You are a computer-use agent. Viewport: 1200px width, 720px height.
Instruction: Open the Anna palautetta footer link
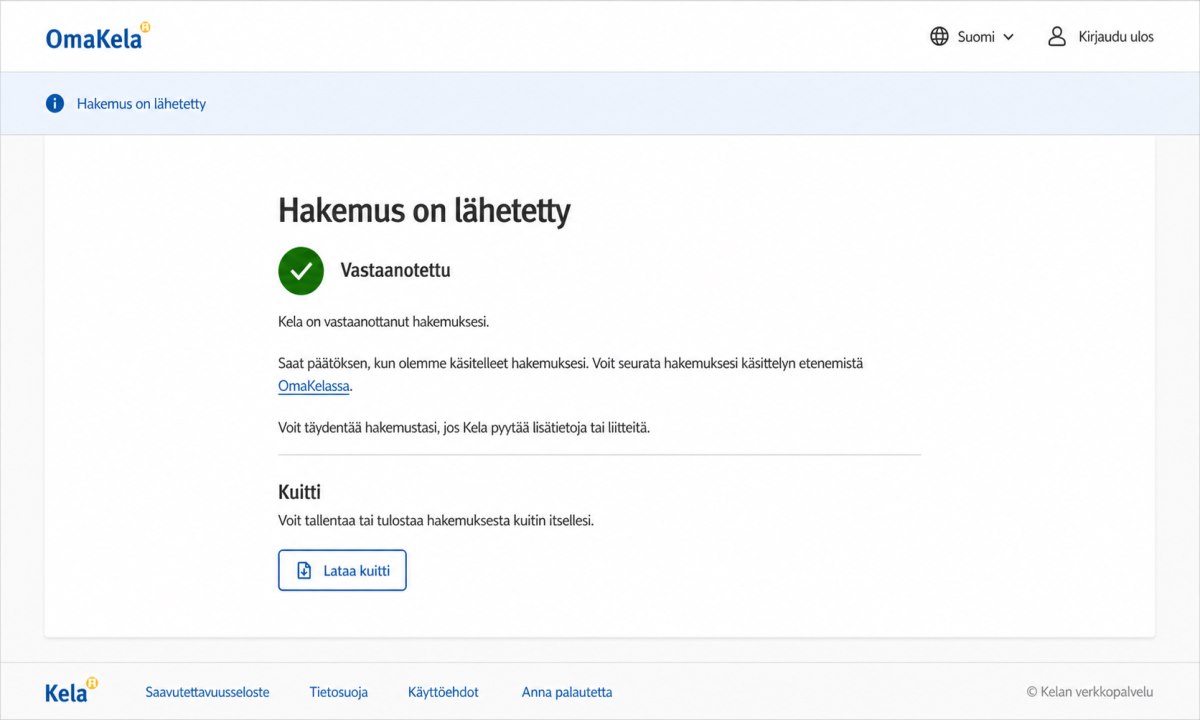[x=567, y=692]
